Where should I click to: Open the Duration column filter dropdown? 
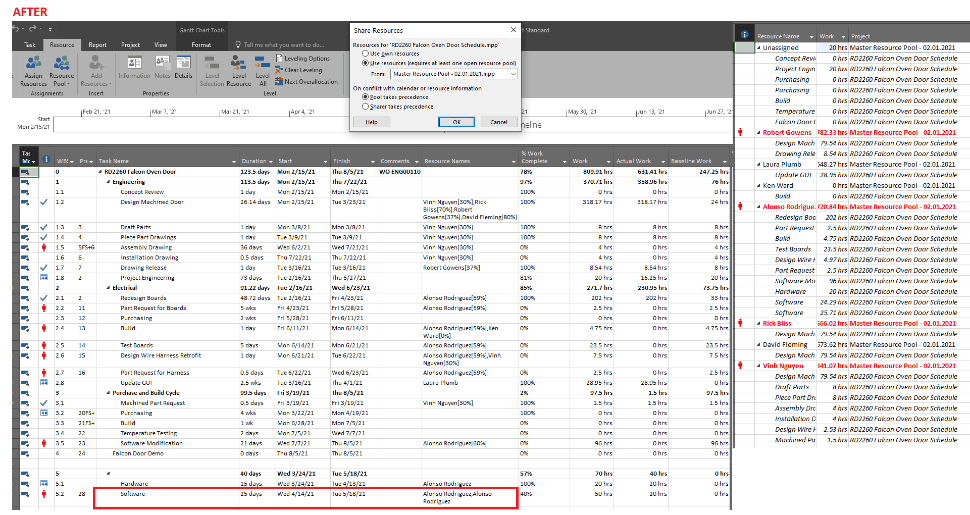coord(271,162)
